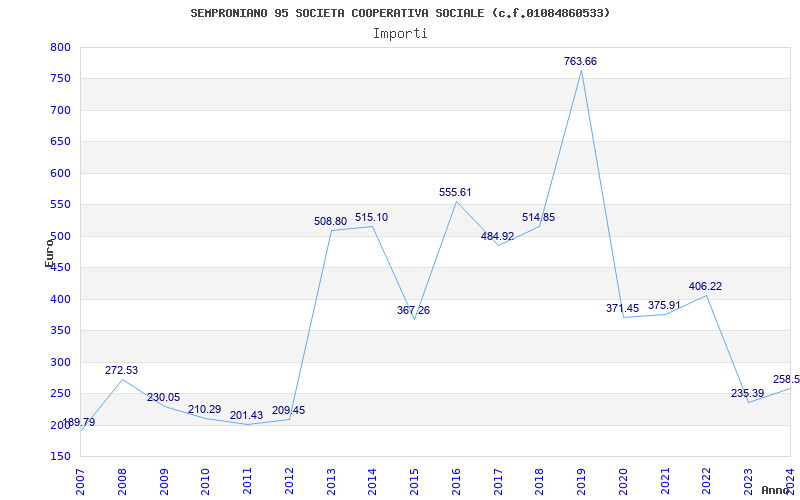Click the 2007 x-axis year label
Screen dimensions: 800x500
(x=81, y=482)
